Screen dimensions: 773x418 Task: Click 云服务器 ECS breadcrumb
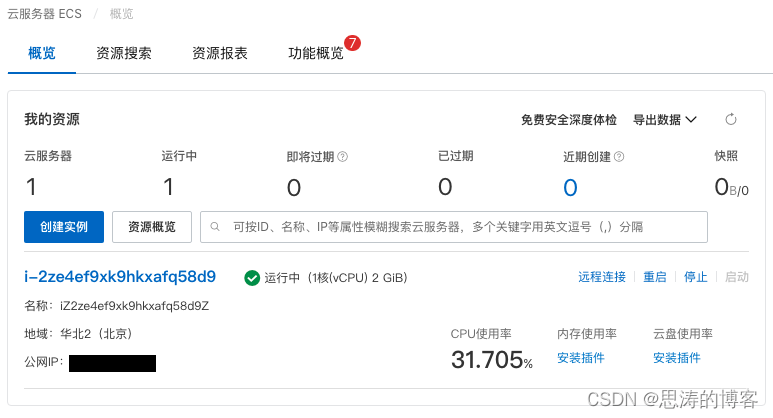pos(44,14)
